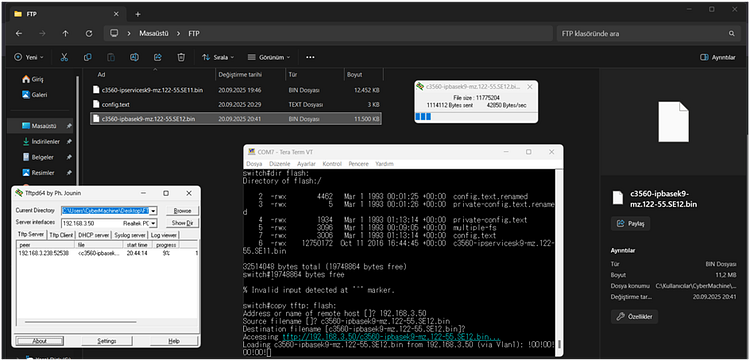The width and height of the screenshot is (750, 361).
Task: Open the Dosya menu in Tera Term
Action: coord(254,164)
